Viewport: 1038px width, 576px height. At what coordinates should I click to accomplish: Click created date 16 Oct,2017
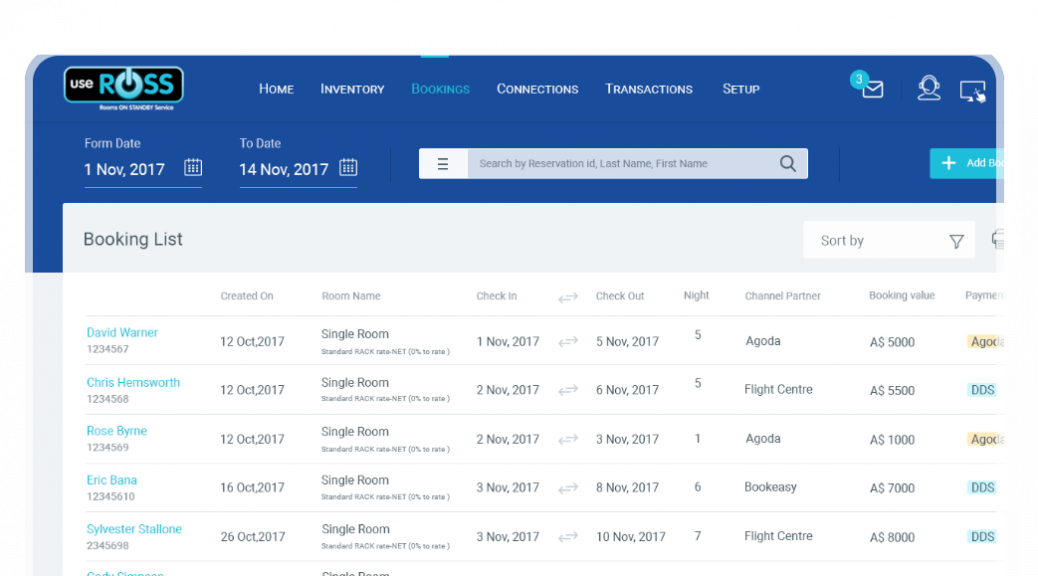pos(252,488)
